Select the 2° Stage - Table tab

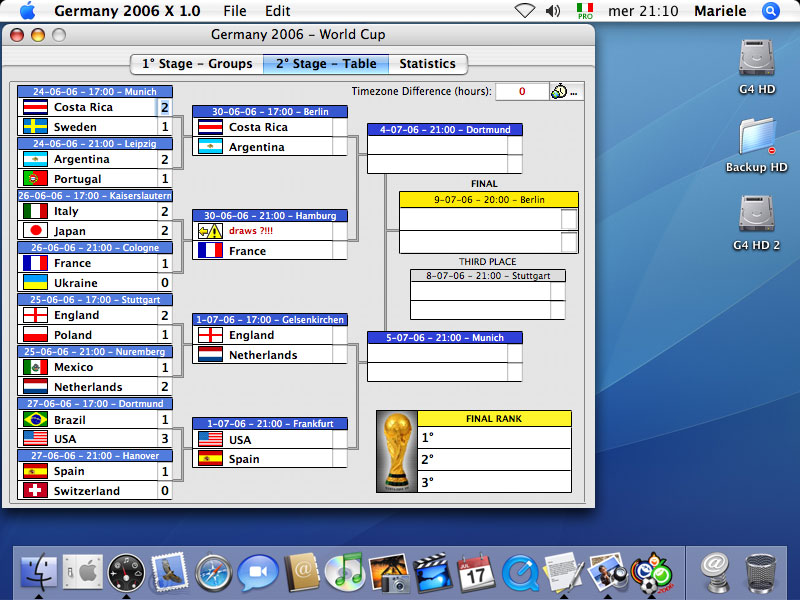[326, 64]
